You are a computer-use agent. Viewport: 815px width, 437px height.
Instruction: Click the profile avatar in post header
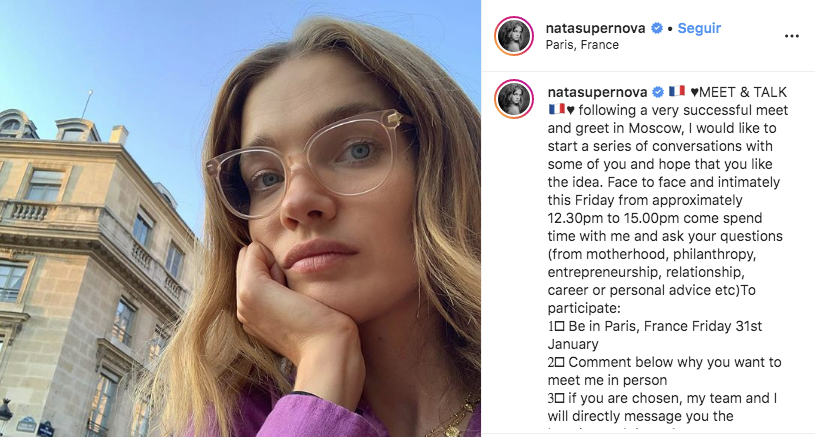coord(514,36)
